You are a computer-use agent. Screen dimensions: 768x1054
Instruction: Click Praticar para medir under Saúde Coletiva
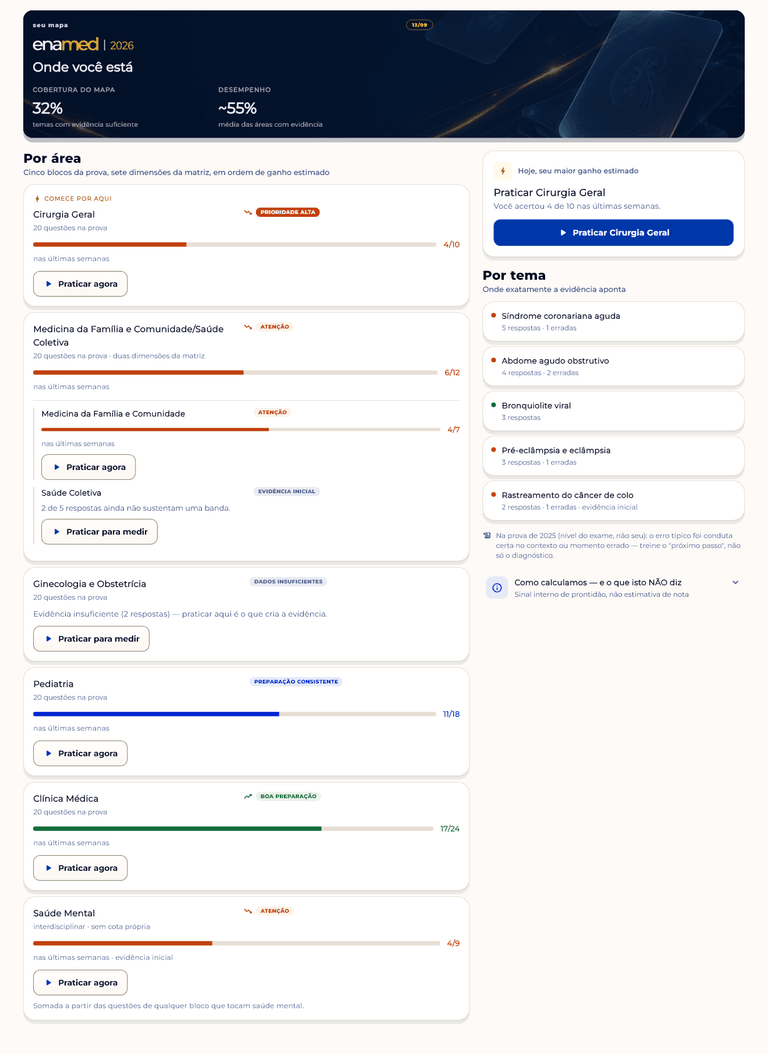point(99,532)
